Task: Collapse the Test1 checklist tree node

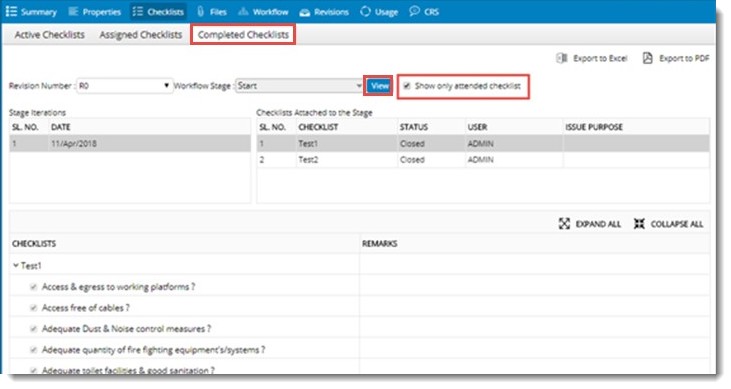Action: 16,265
